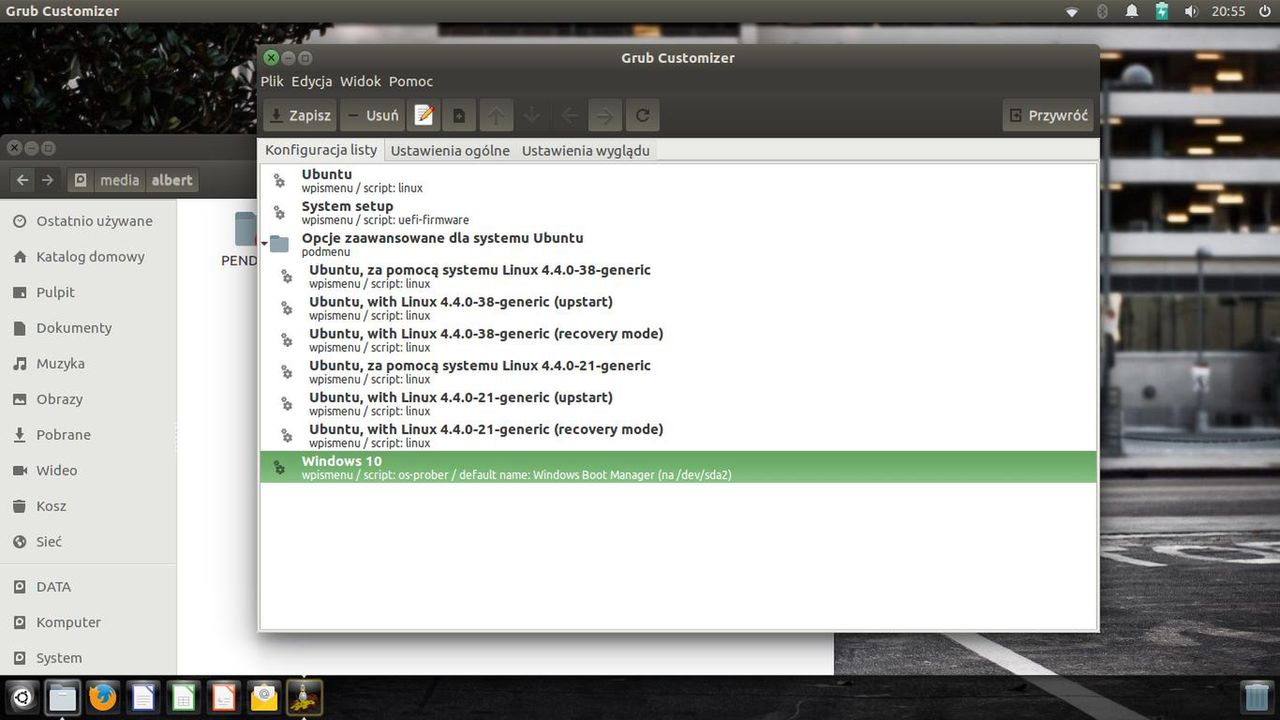Click the left arrow toolbar button
This screenshot has height=720, width=1280.
569,115
